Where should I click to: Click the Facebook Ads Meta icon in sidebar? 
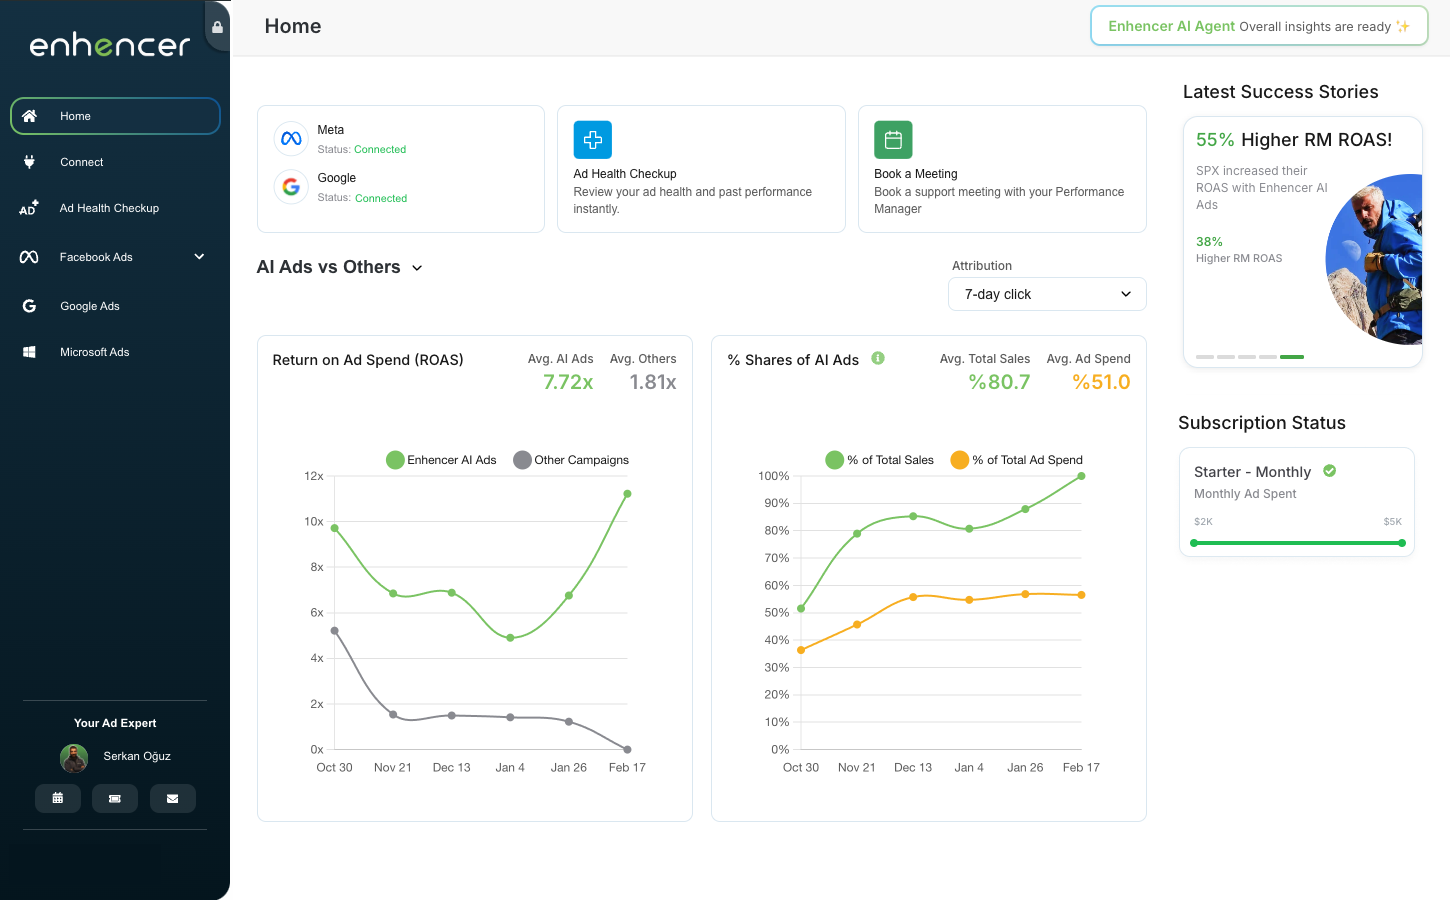pos(29,257)
